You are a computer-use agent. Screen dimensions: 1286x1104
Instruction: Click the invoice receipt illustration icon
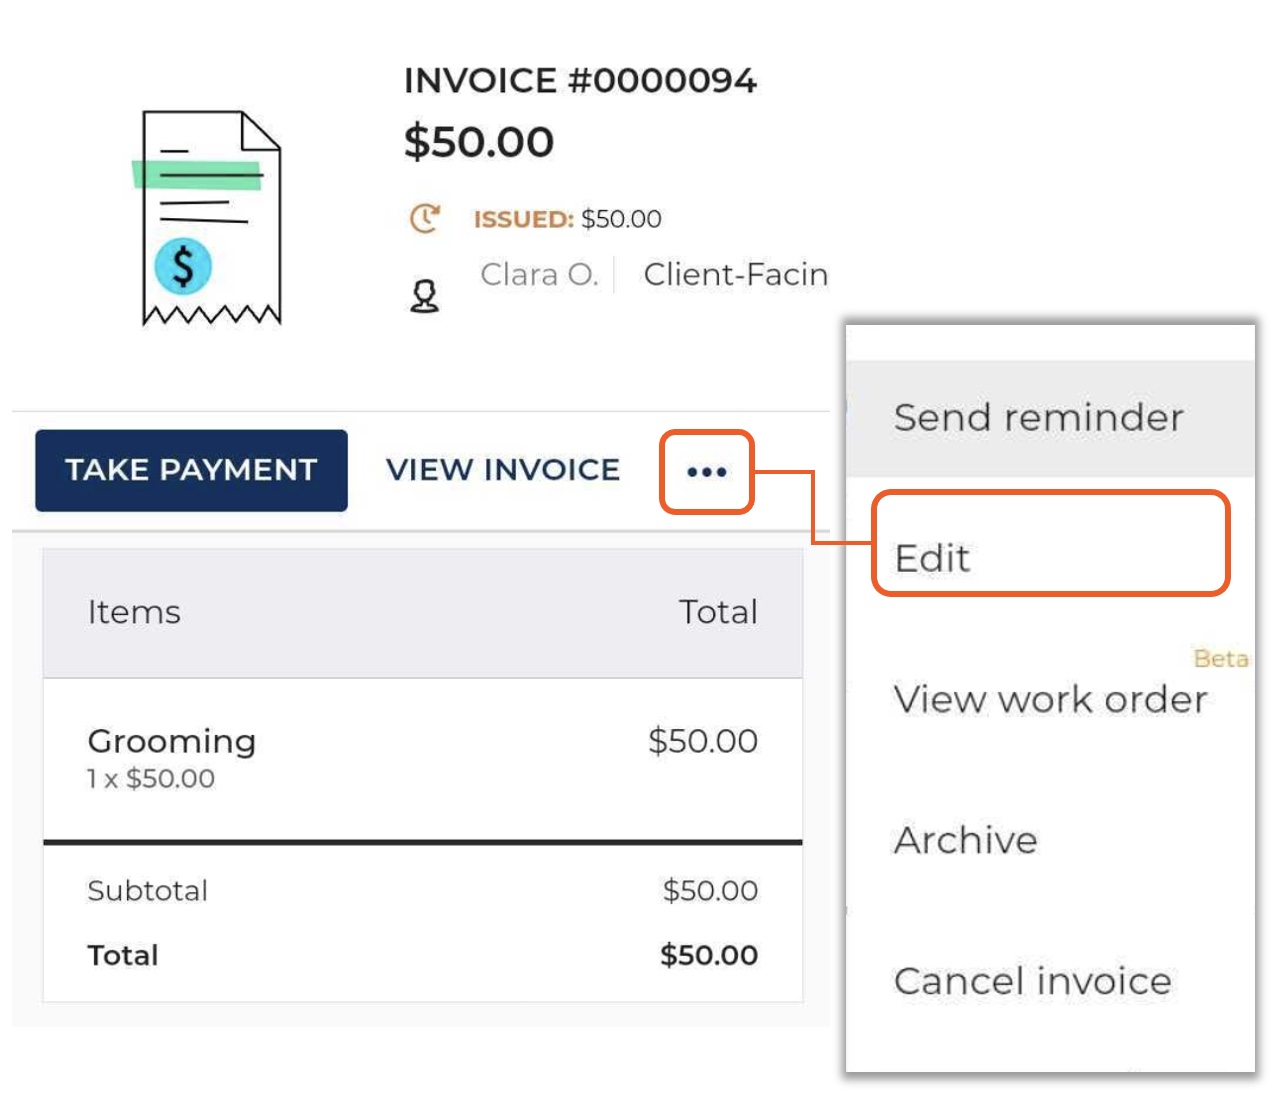point(208,218)
